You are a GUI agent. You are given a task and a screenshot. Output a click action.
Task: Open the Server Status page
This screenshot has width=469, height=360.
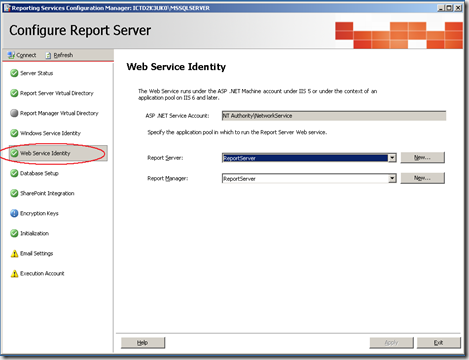tap(37, 73)
